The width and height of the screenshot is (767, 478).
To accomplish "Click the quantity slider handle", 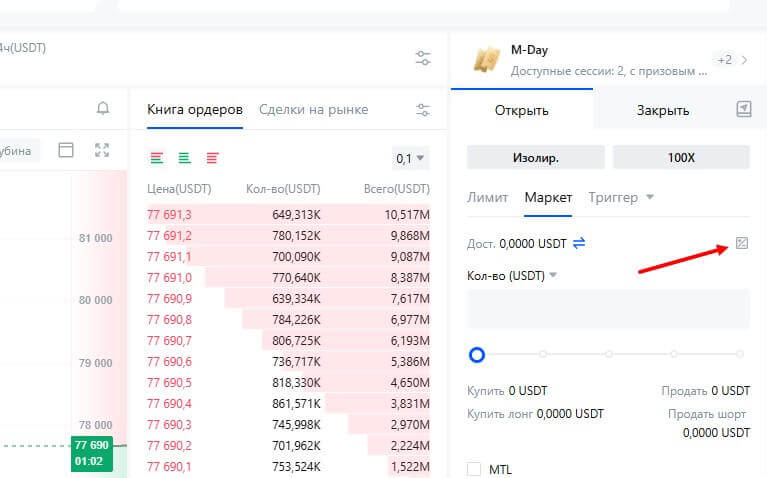I will [x=477, y=354].
